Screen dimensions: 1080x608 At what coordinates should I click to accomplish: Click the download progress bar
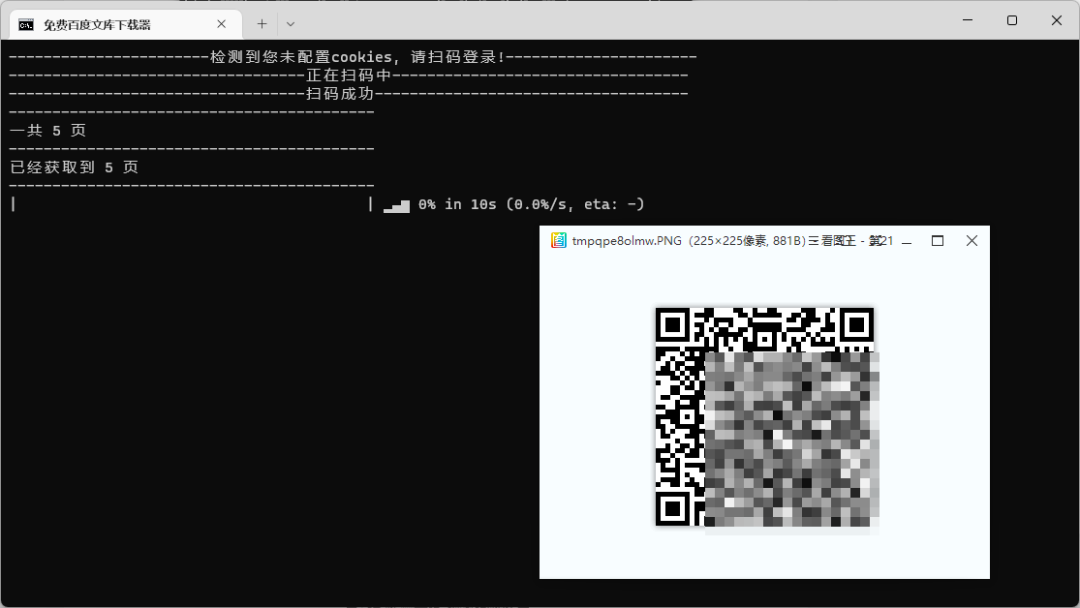pos(192,205)
